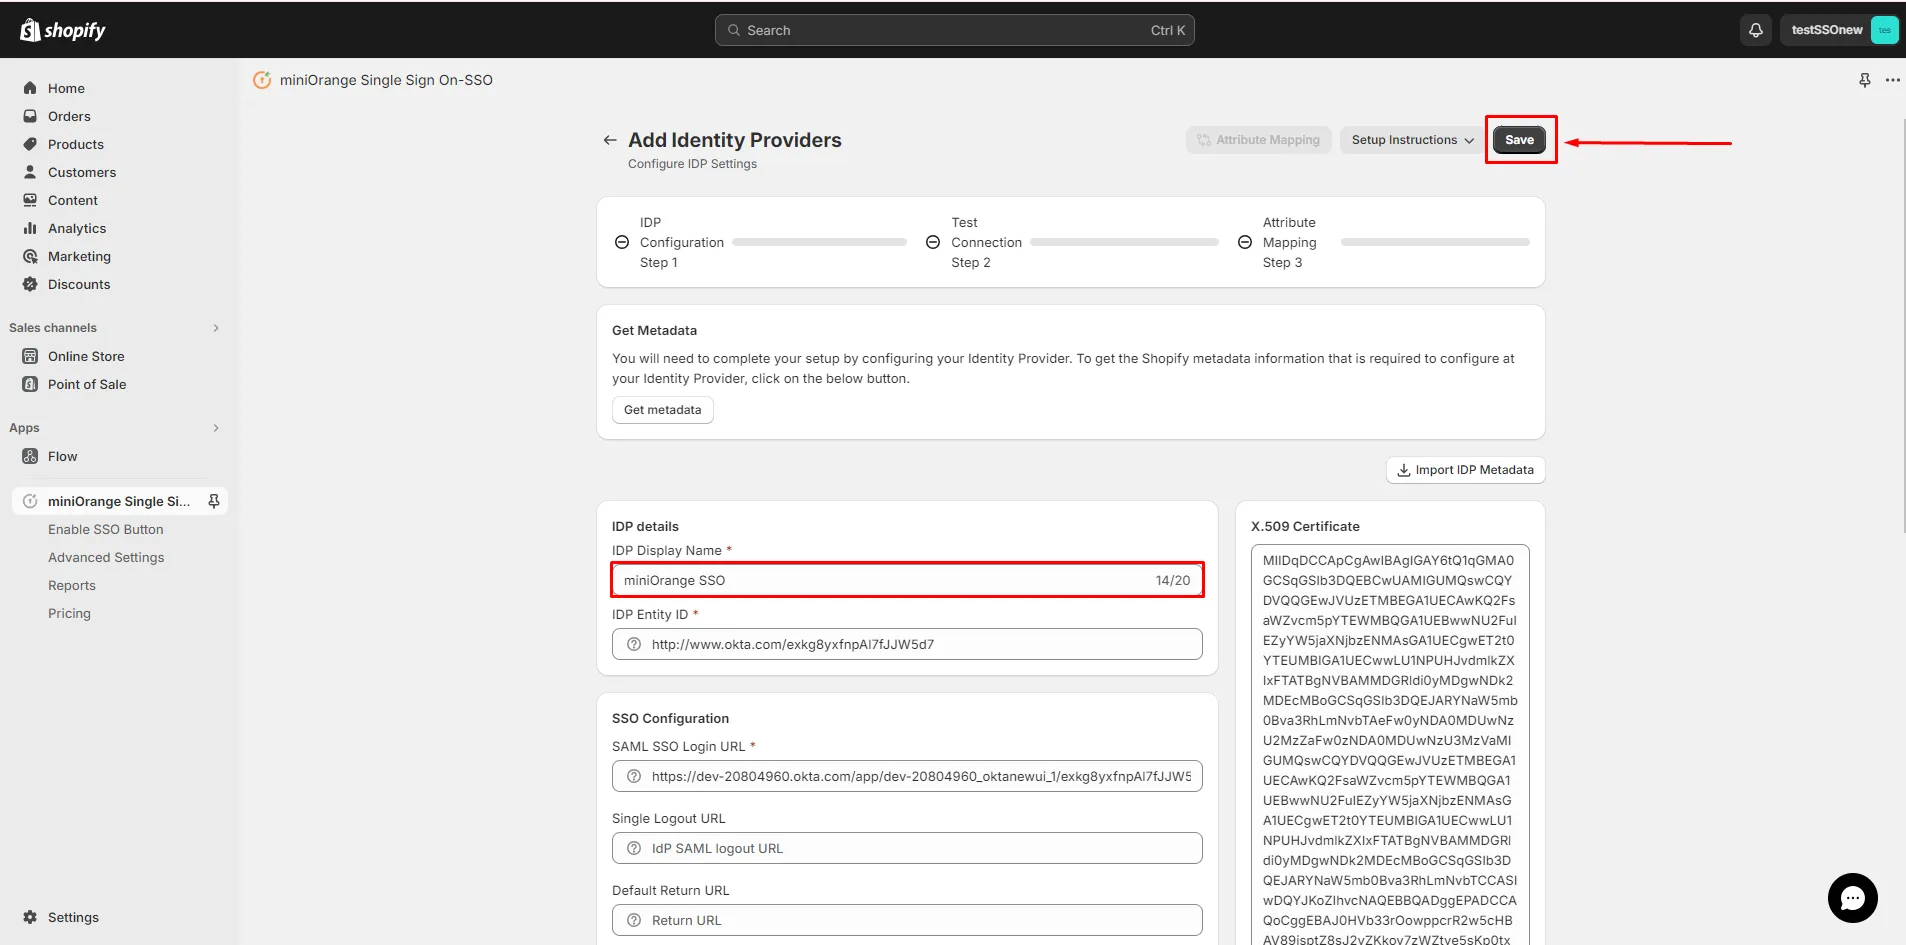This screenshot has height=945, width=1906.
Task: Open Point of Sale channel
Action: 87,384
